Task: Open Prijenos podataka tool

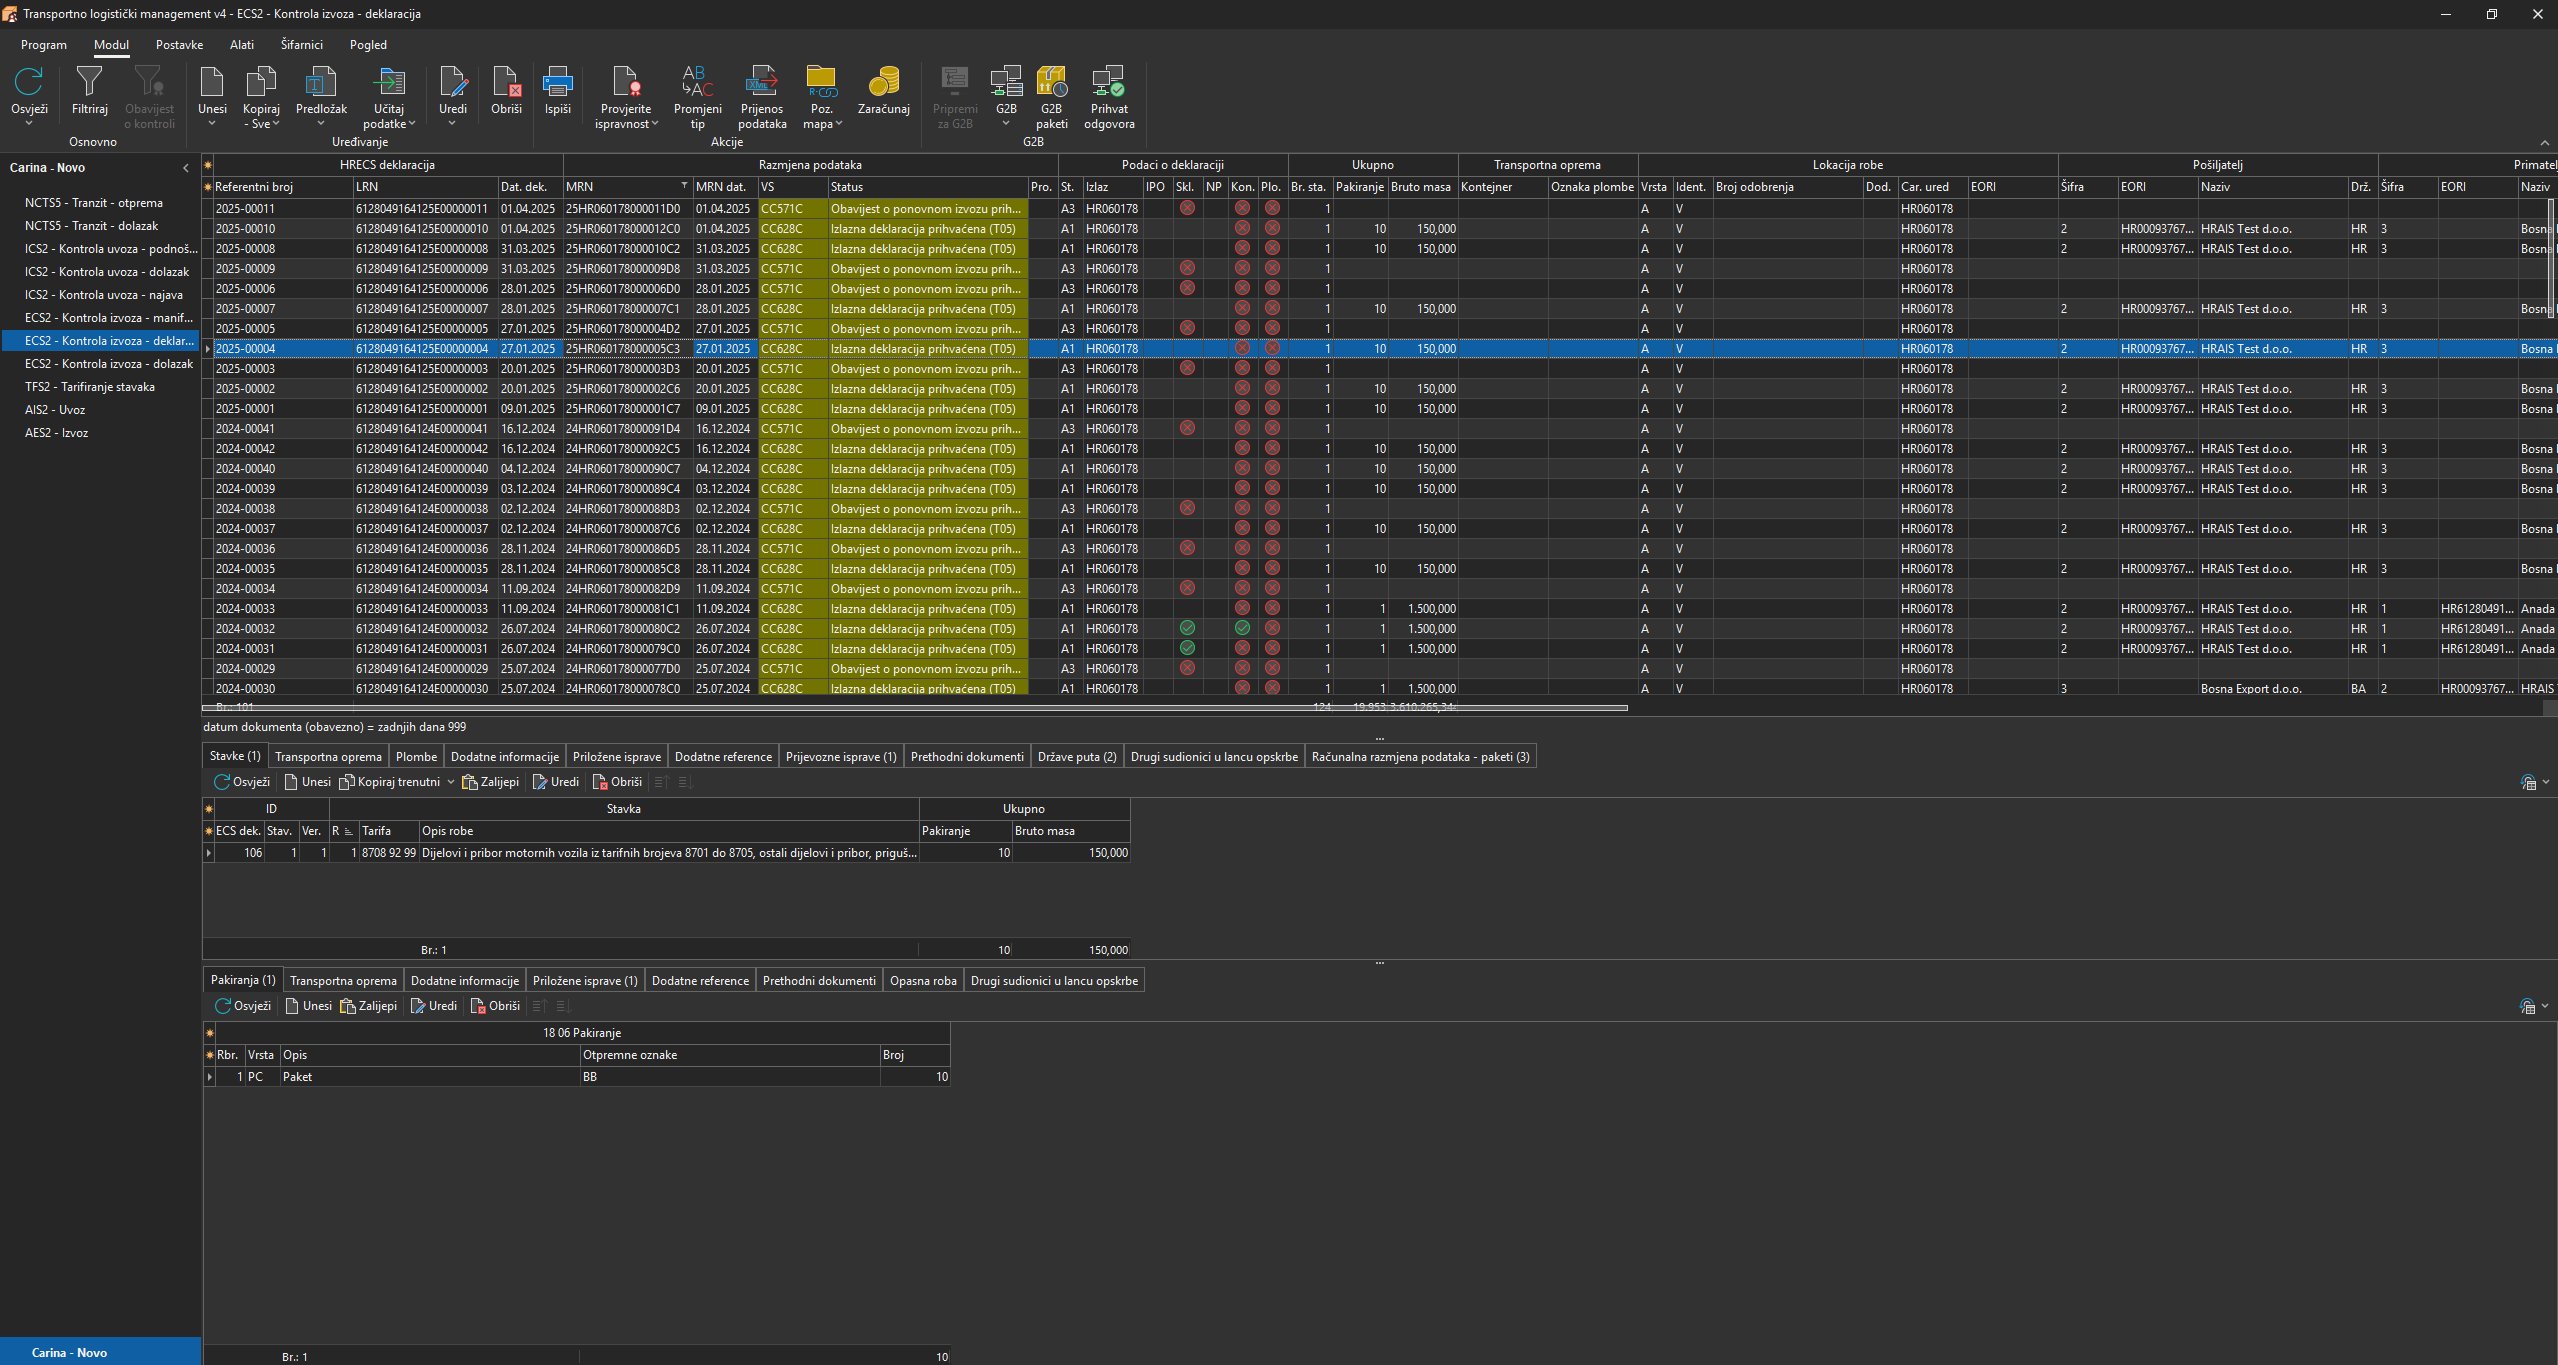Action: tap(762, 82)
